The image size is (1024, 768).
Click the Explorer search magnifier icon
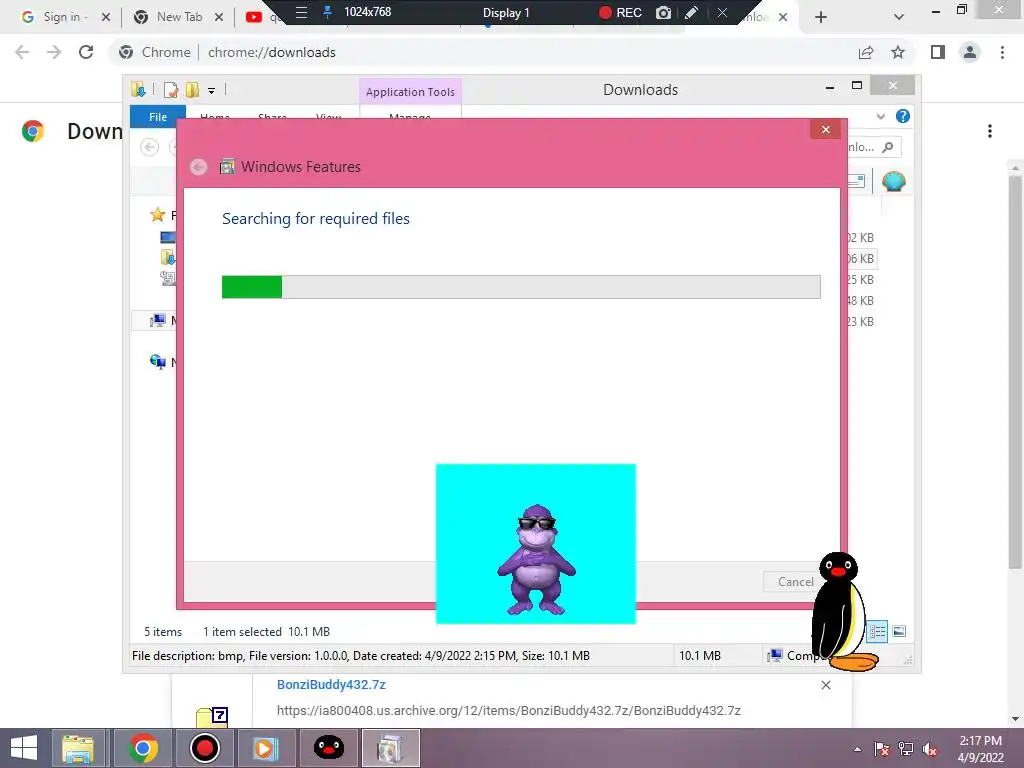pos(888,147)
